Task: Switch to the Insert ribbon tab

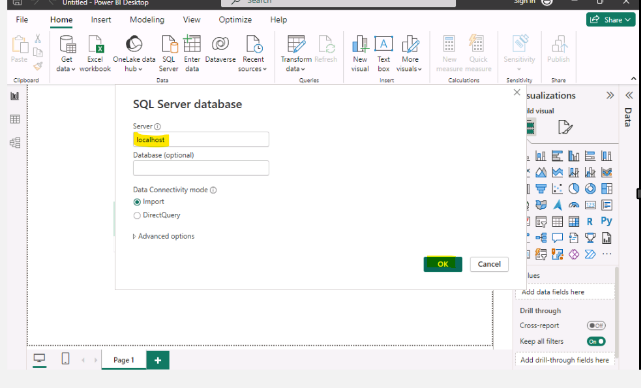Action: [101, 20]
